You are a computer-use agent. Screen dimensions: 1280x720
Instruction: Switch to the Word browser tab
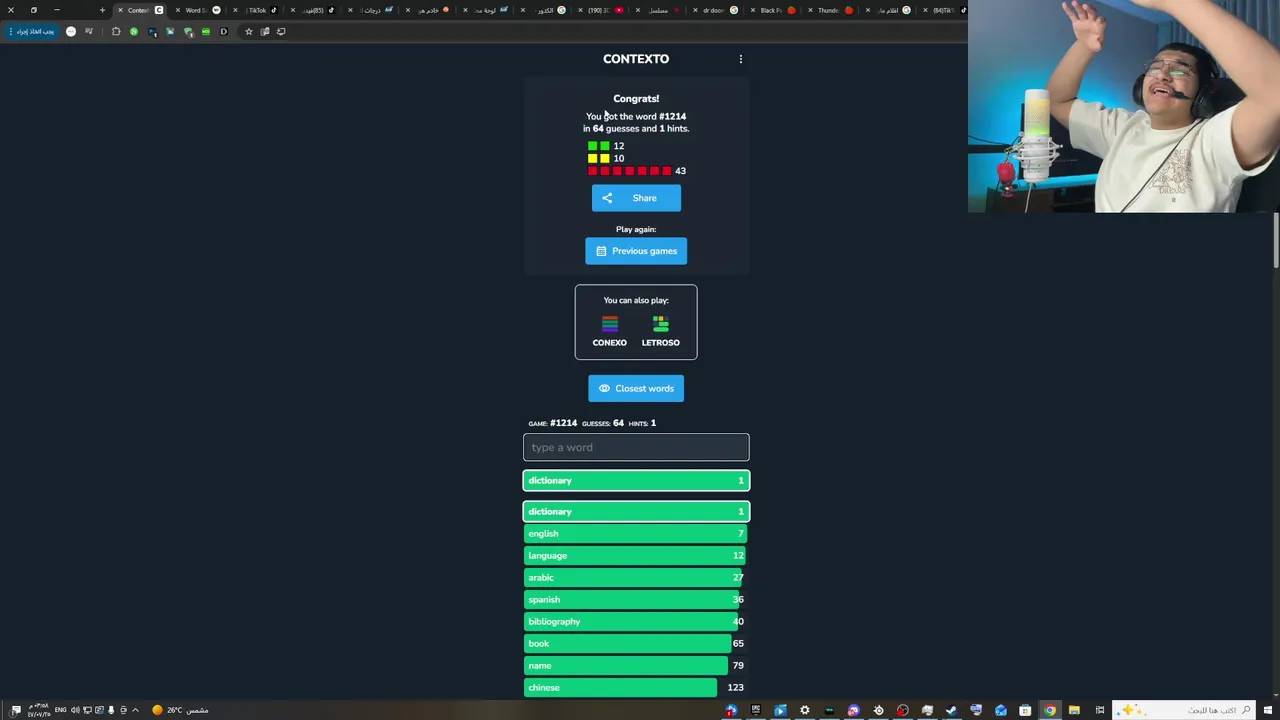(x=200, y=10)
